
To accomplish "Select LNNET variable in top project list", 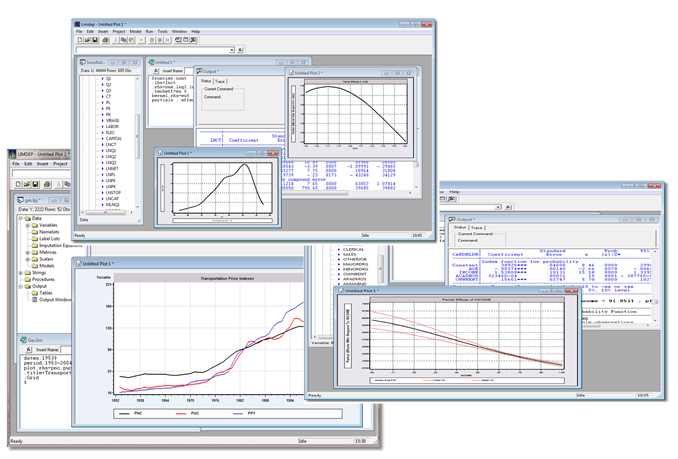I will pyautogui.click(x=112, y=169).
